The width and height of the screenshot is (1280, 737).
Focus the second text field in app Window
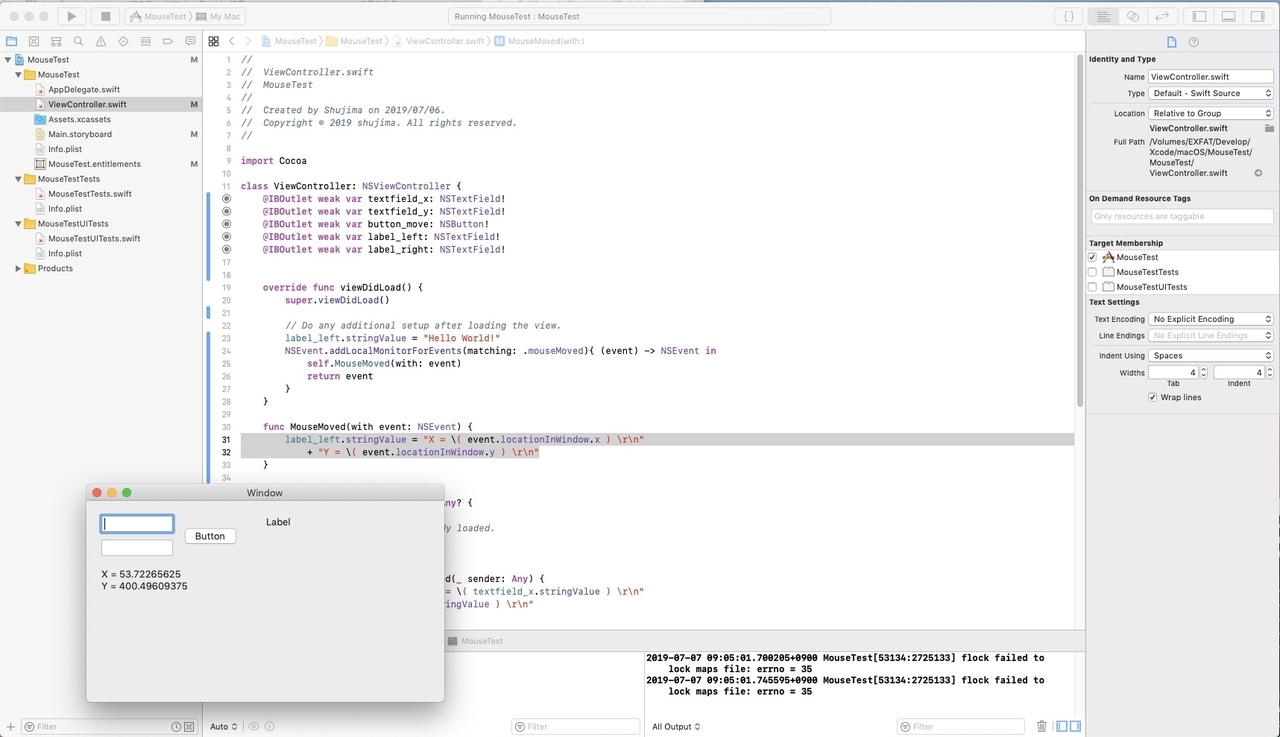[137, 548]
